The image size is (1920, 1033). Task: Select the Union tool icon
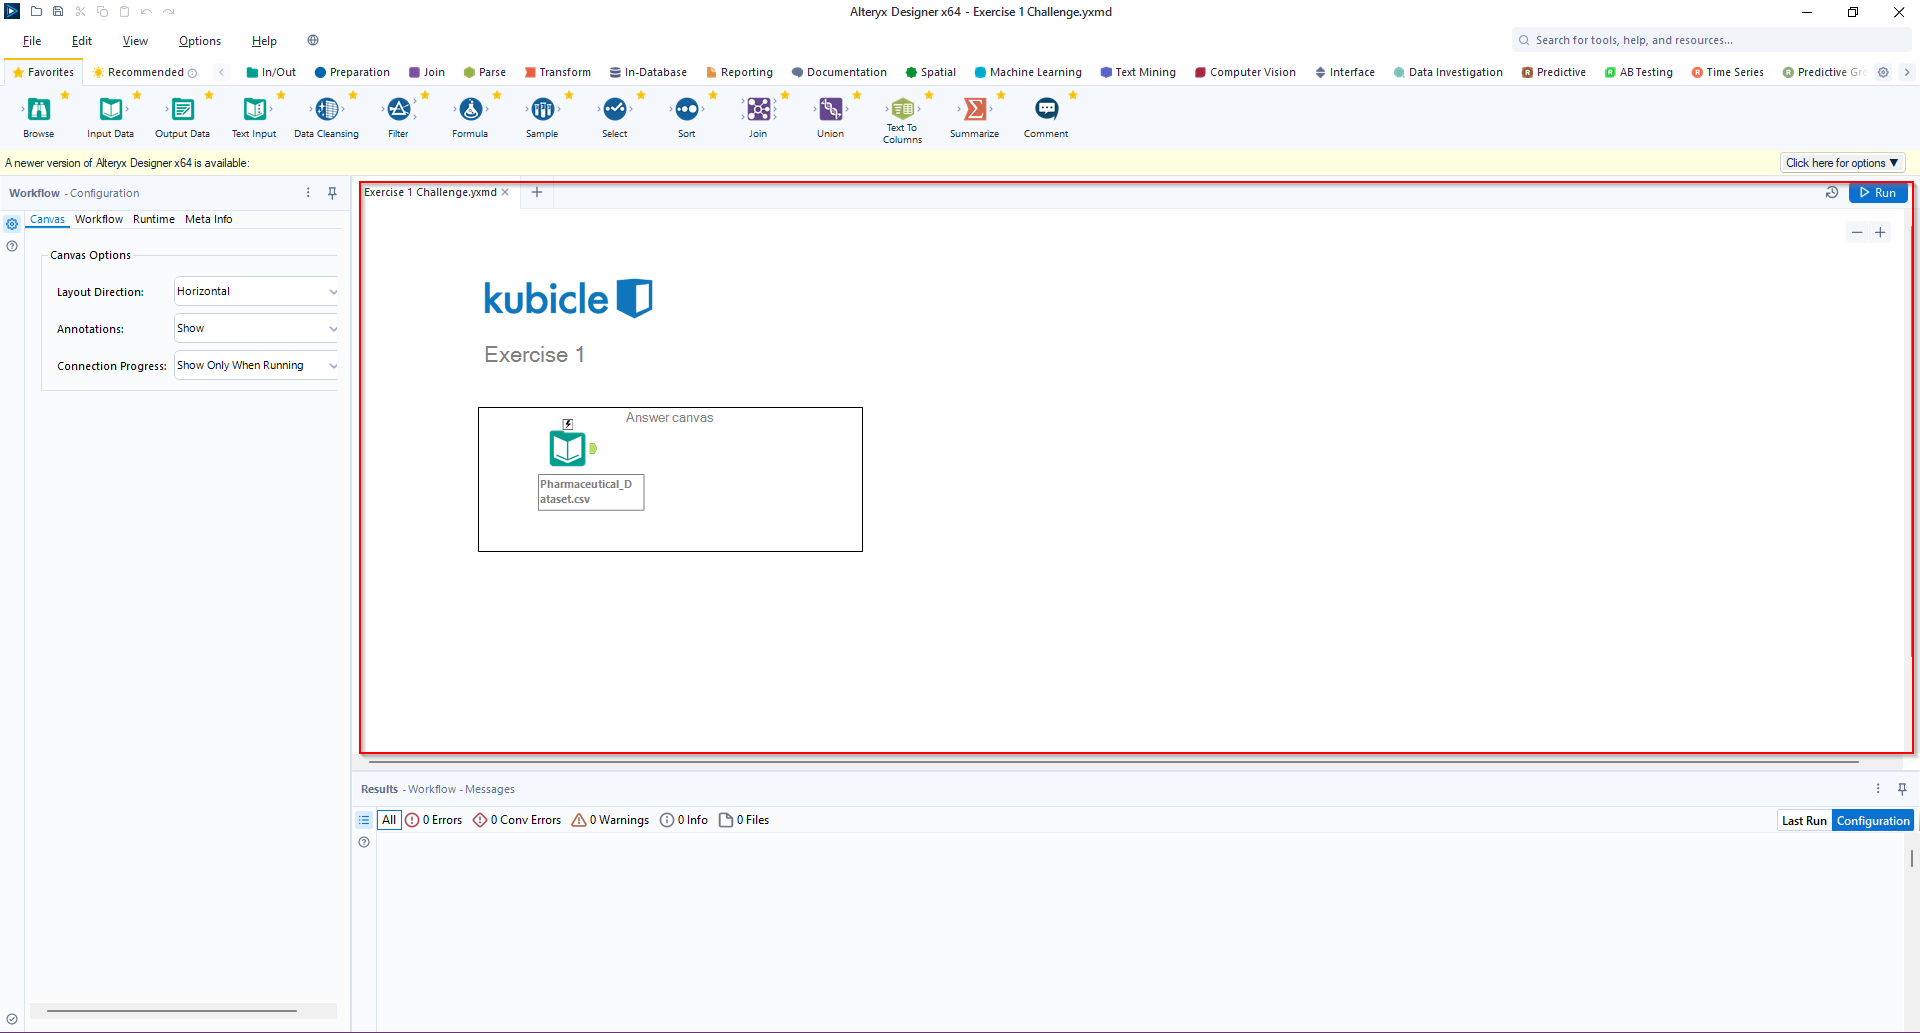point(831,109)
